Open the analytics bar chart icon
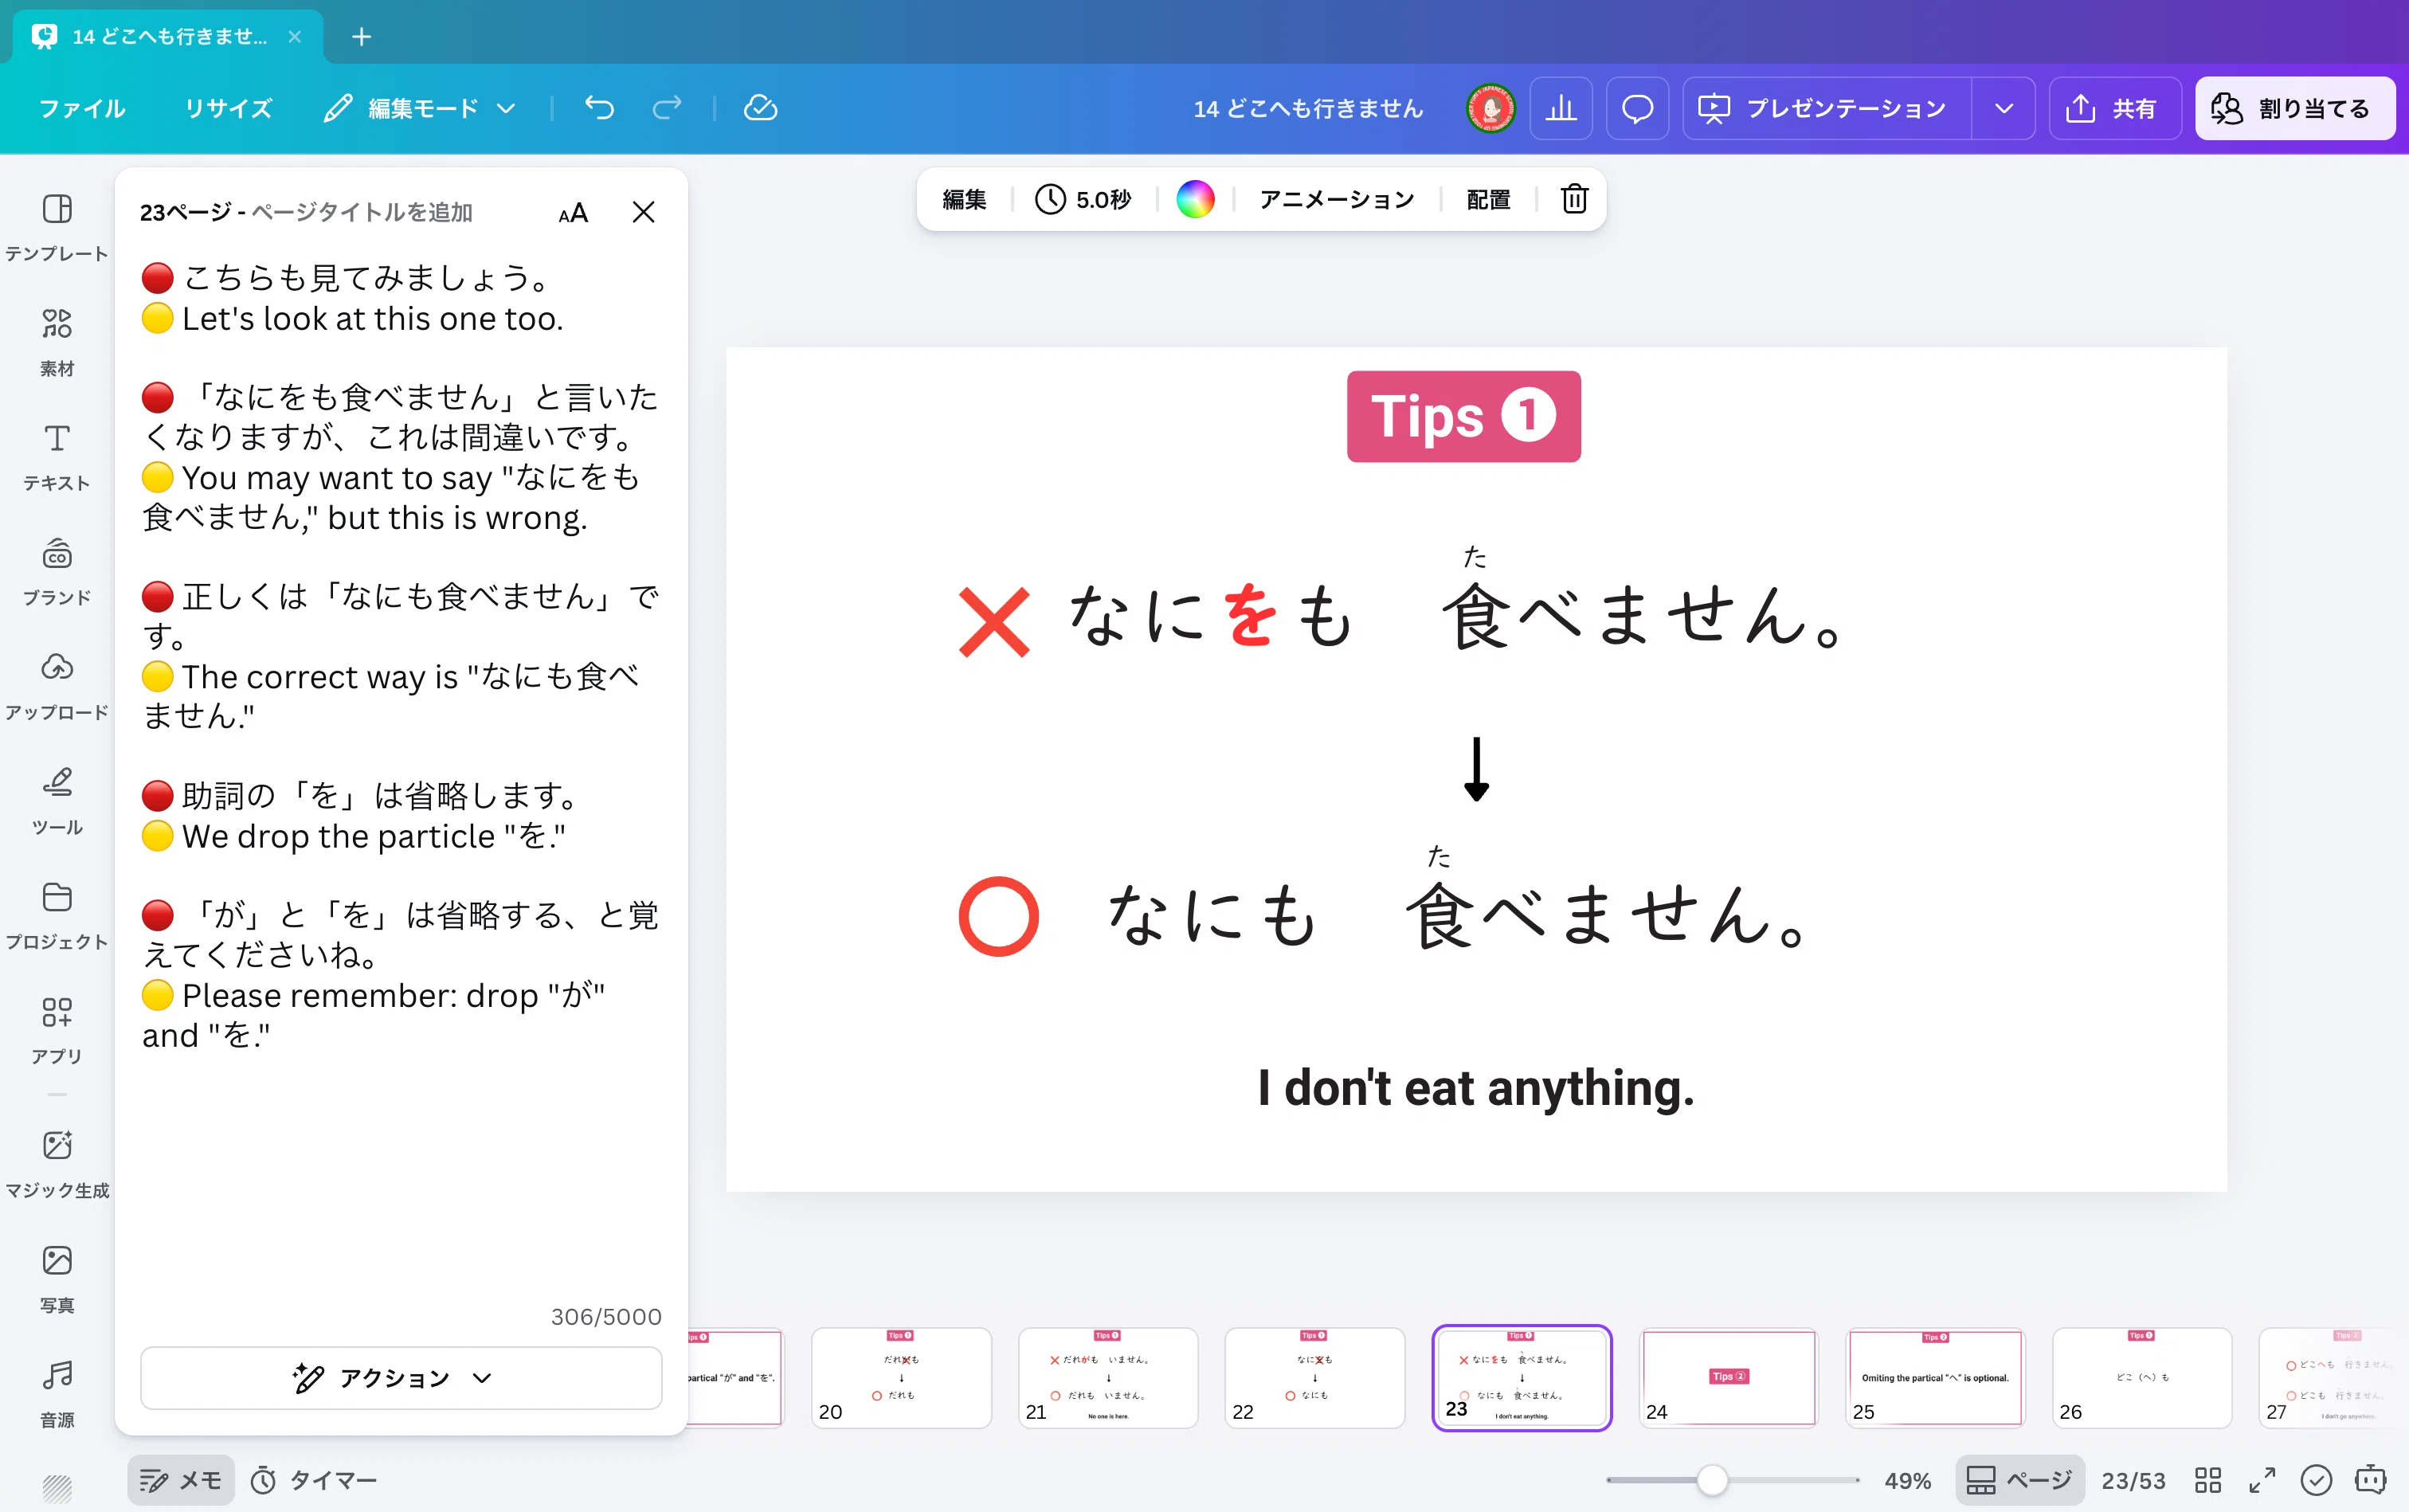Screen dimensions: 2409x1512 click(x=1561, y=108)
